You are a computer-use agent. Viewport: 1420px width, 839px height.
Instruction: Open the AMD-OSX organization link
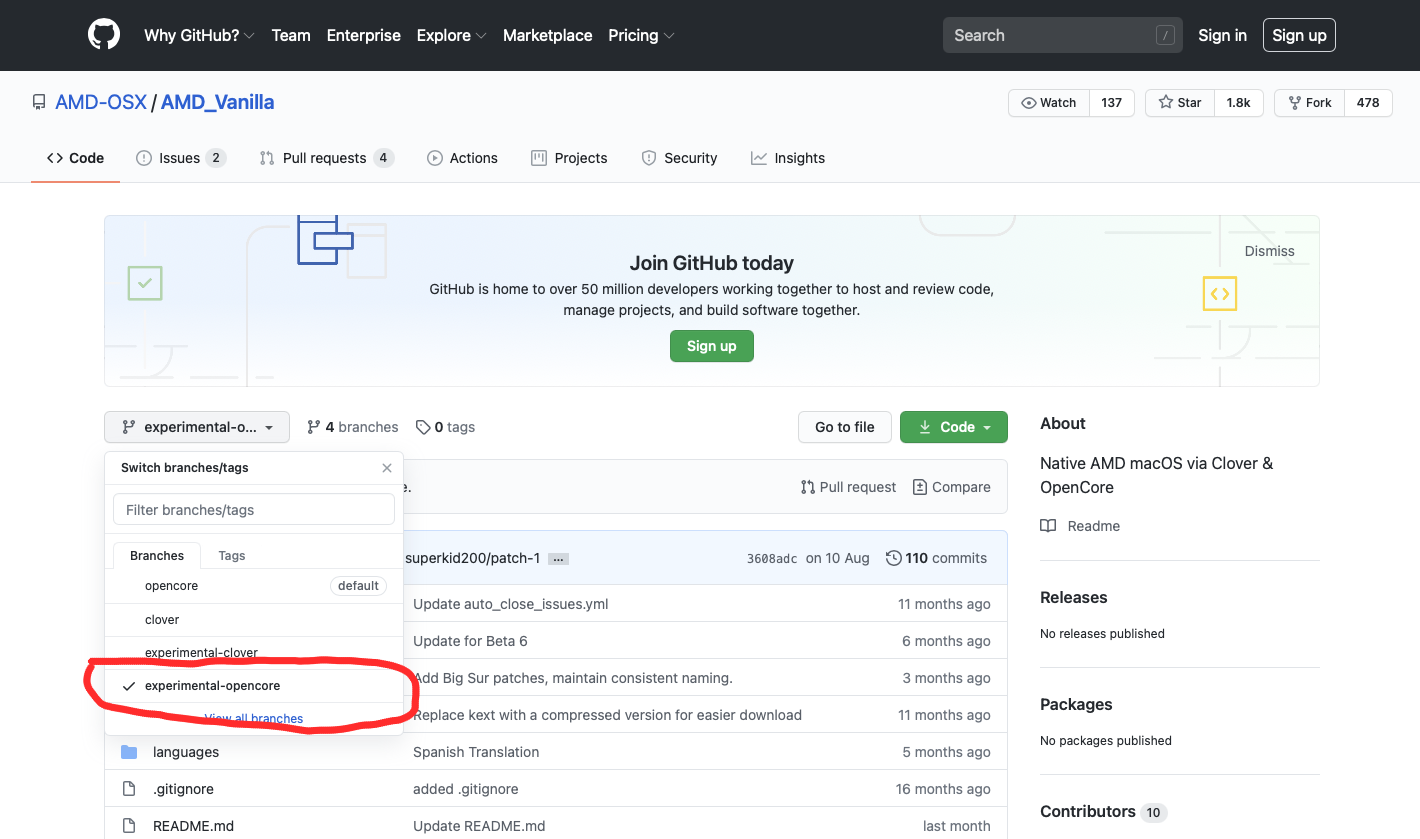tap(101, 102)
